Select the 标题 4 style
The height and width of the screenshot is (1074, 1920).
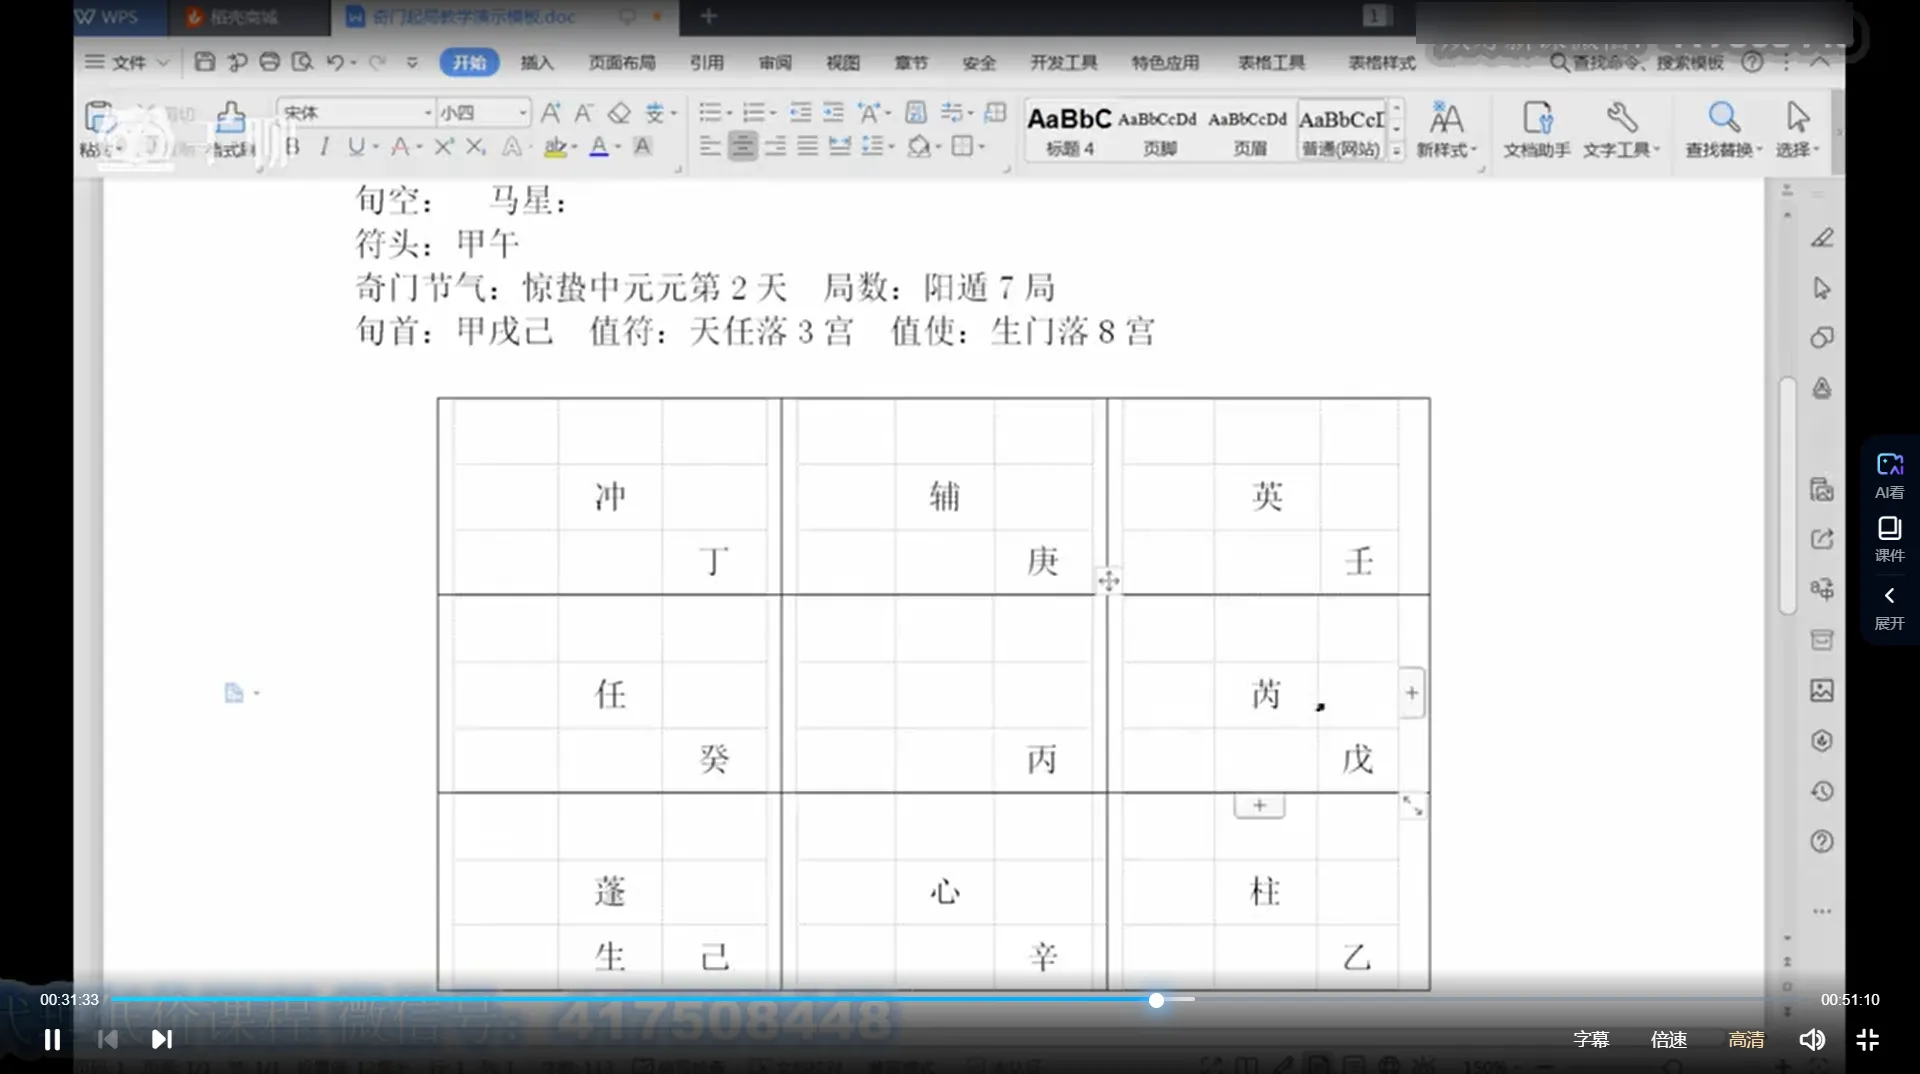pyautogui.click(x=1069, y=130)
